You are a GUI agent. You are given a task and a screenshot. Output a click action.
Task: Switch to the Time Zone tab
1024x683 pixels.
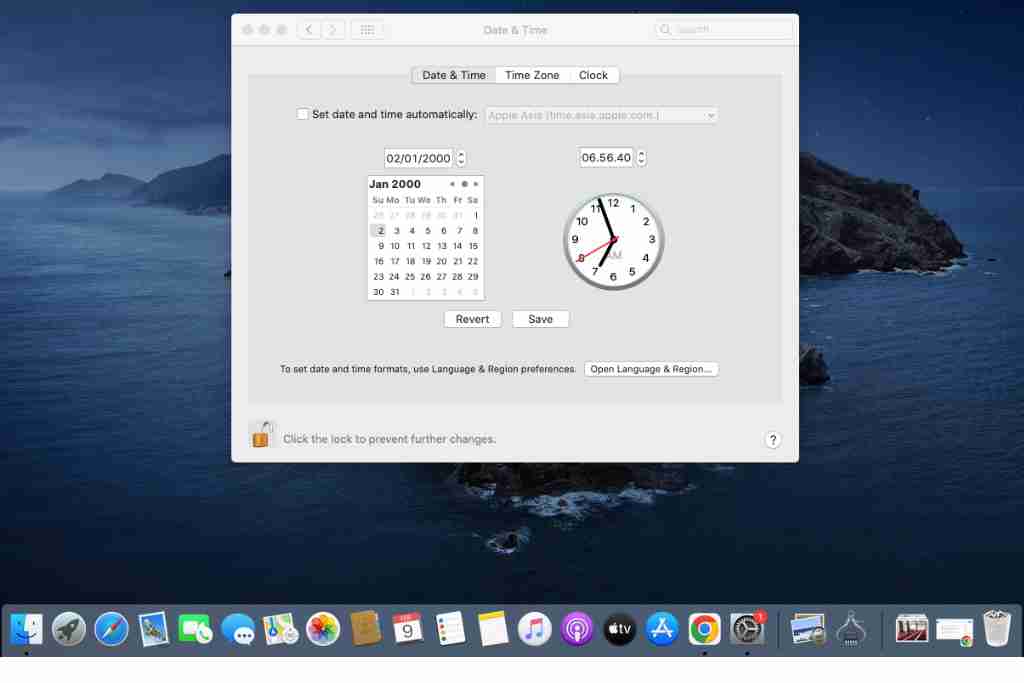point(532,75)
